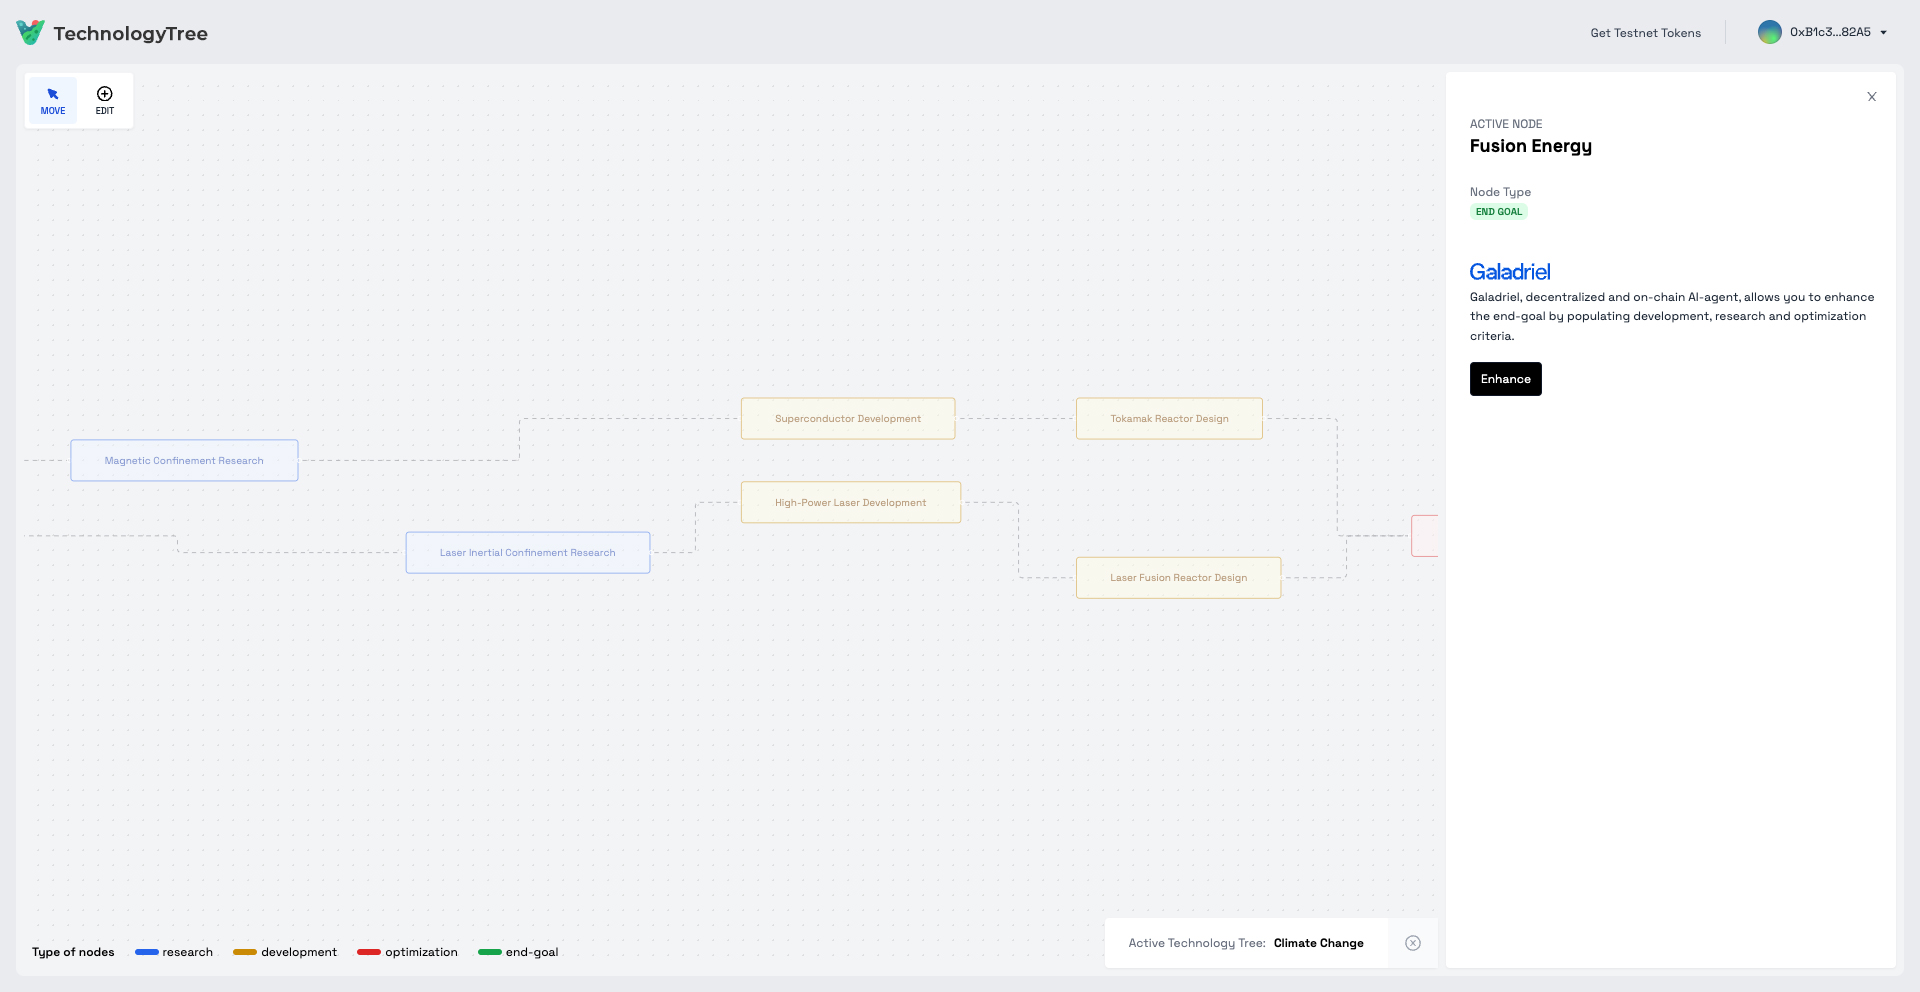Click the ACTIVE NODE heading
The image size is (1920, 992).
(x=1506, y=124)
